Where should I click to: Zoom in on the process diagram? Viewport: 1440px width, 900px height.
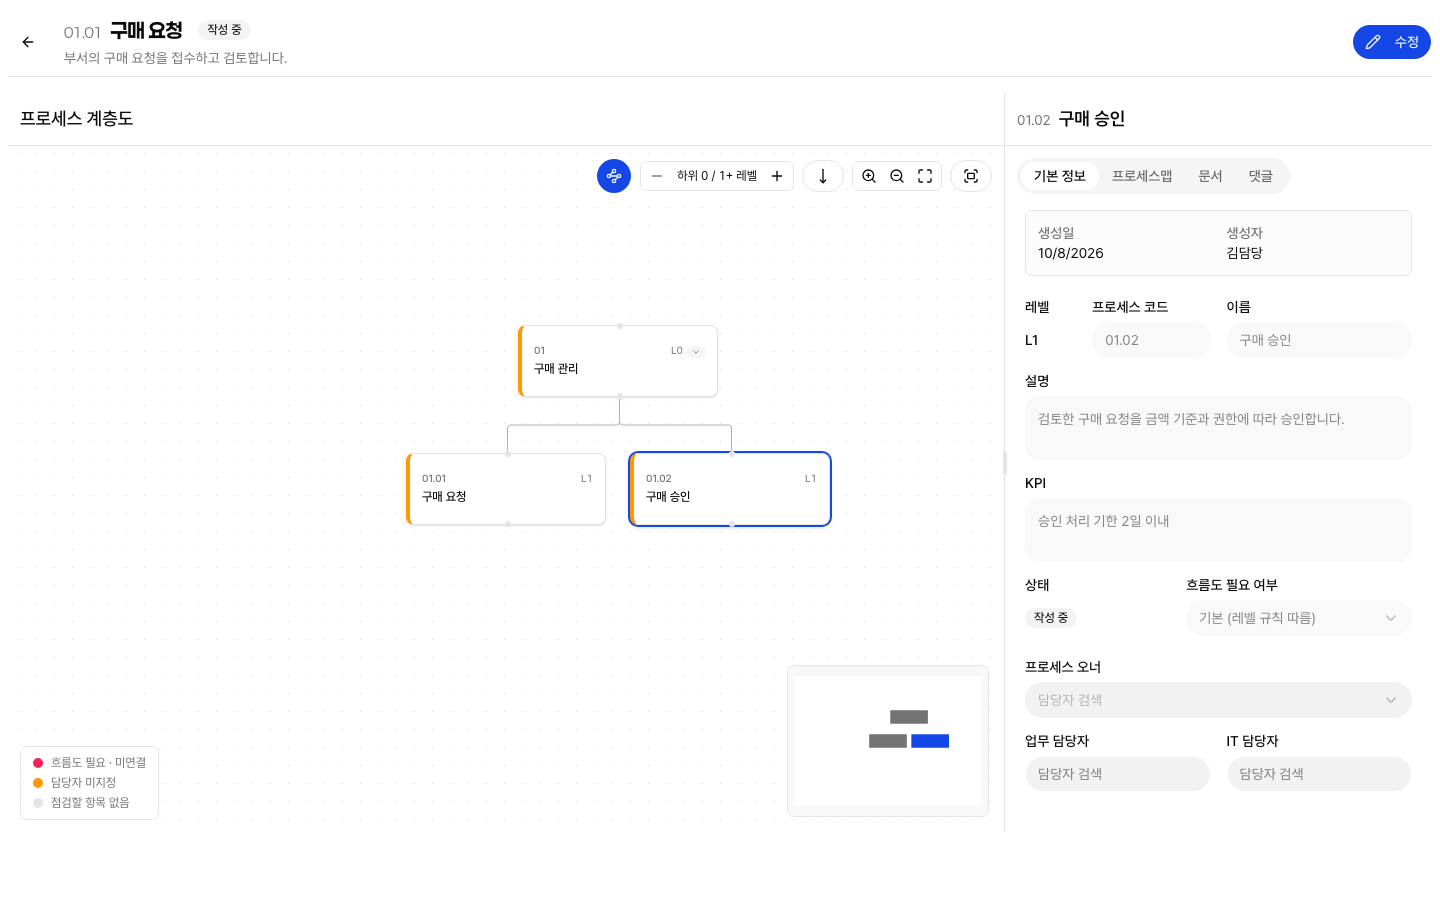(869, 176)
